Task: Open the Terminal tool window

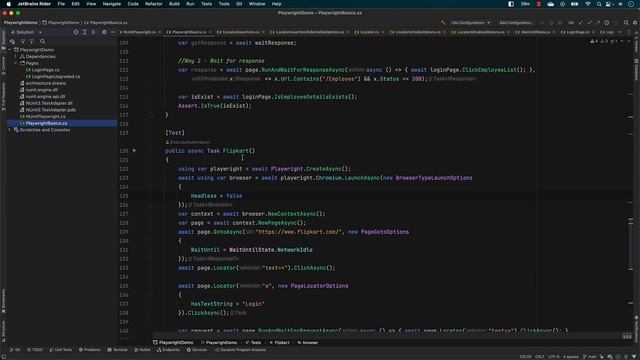Action: pyautogui.click(x=118, y=350)
